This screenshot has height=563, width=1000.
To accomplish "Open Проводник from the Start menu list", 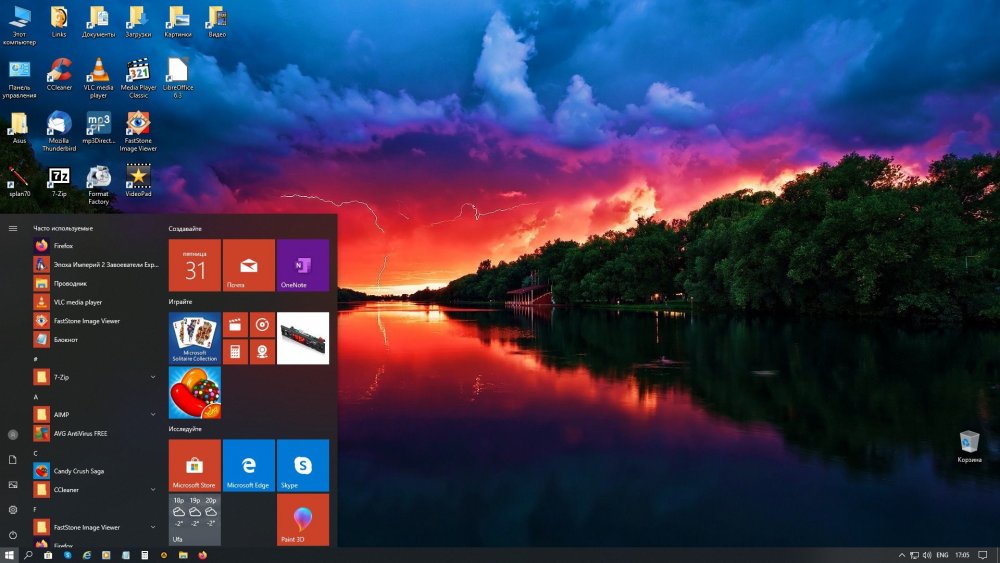I will point(96,283).
